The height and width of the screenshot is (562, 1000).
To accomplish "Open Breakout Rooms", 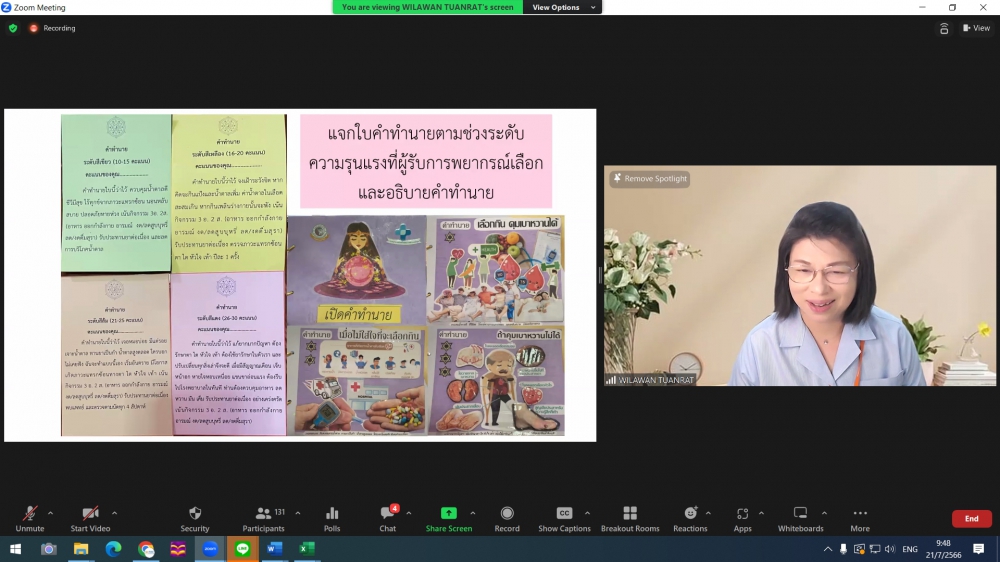I will tap(630, 516).
